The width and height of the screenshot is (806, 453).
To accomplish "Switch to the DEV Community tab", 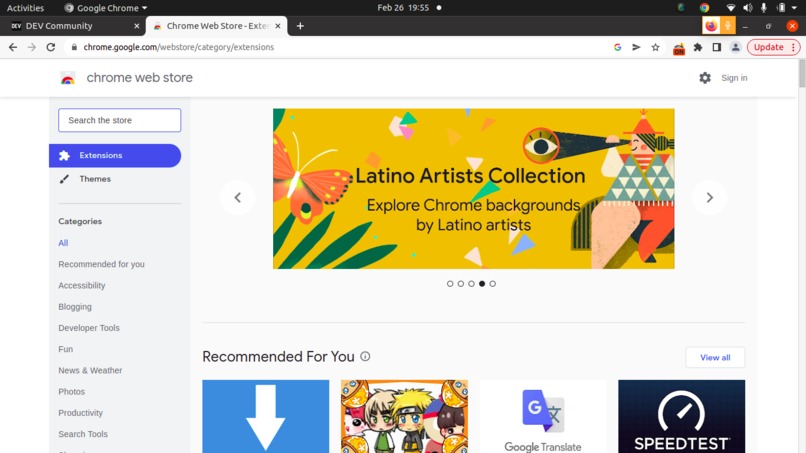I will [x=73, y=26].
